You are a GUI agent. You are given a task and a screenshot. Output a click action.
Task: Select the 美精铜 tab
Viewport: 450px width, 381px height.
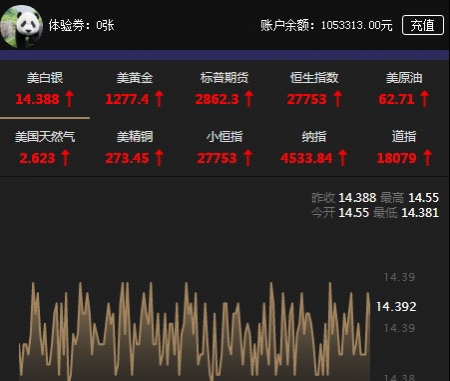(135, 148)
